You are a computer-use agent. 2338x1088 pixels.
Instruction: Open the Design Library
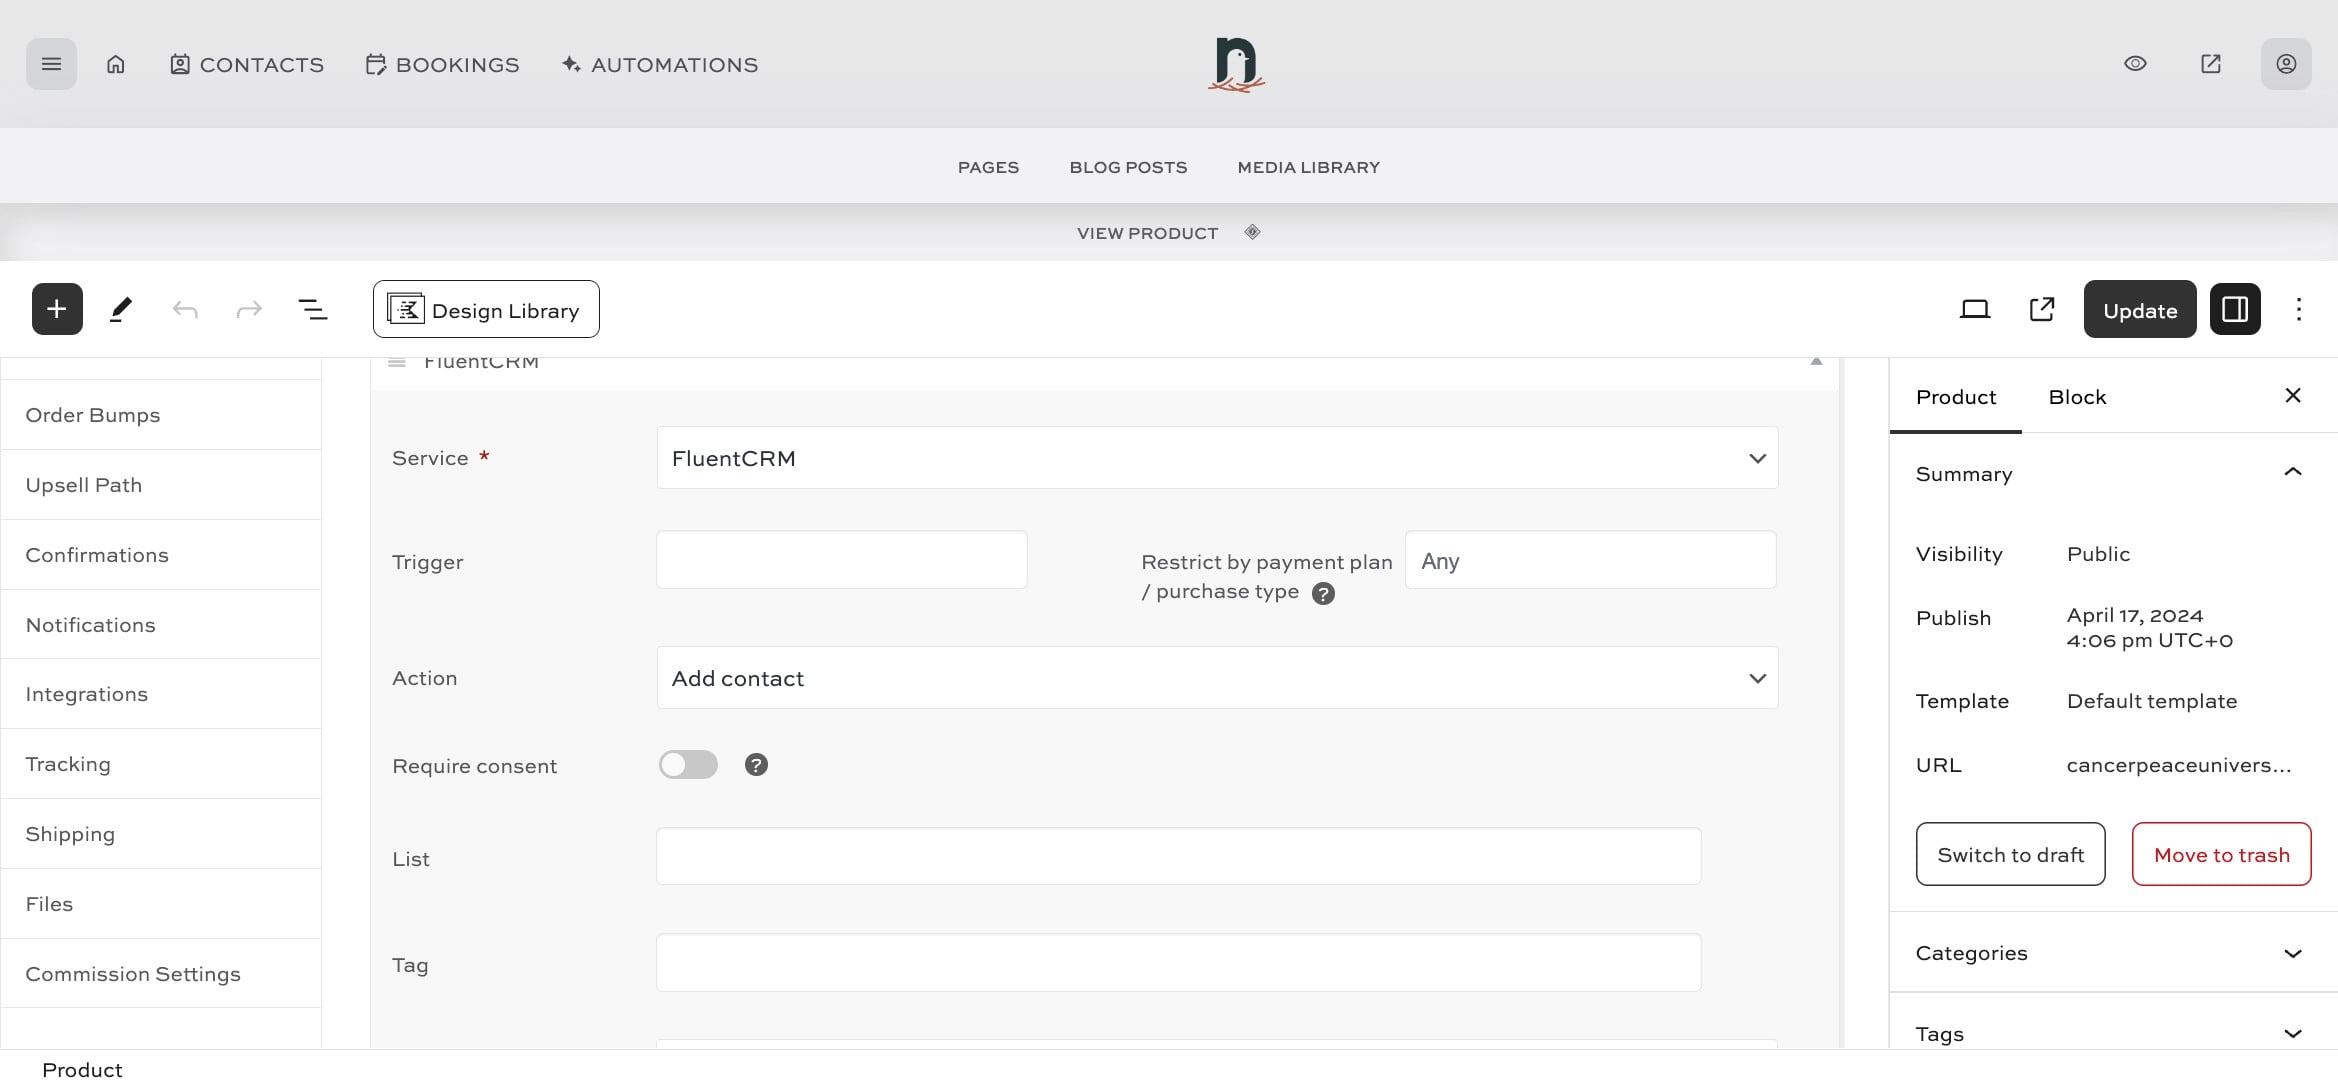485,308
